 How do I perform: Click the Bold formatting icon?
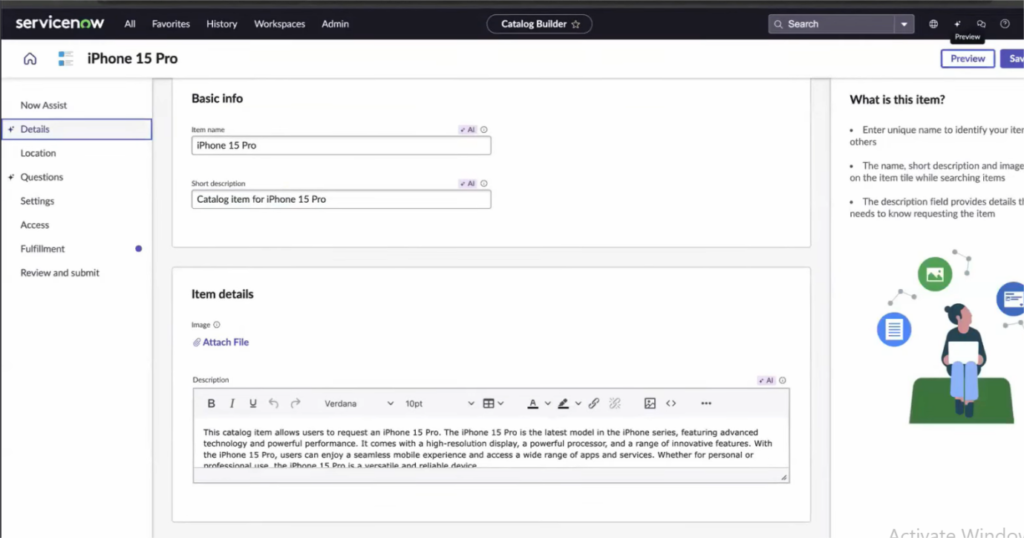[211, 404]
